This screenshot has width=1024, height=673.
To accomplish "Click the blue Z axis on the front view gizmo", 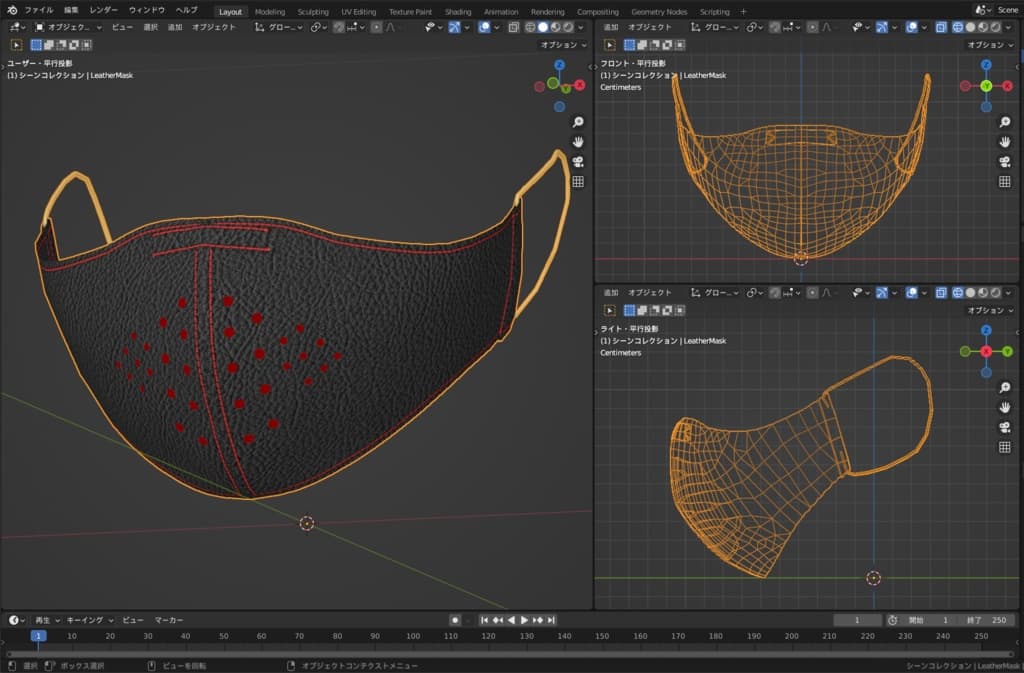I will pyautogui.click(x=986, y=65).
